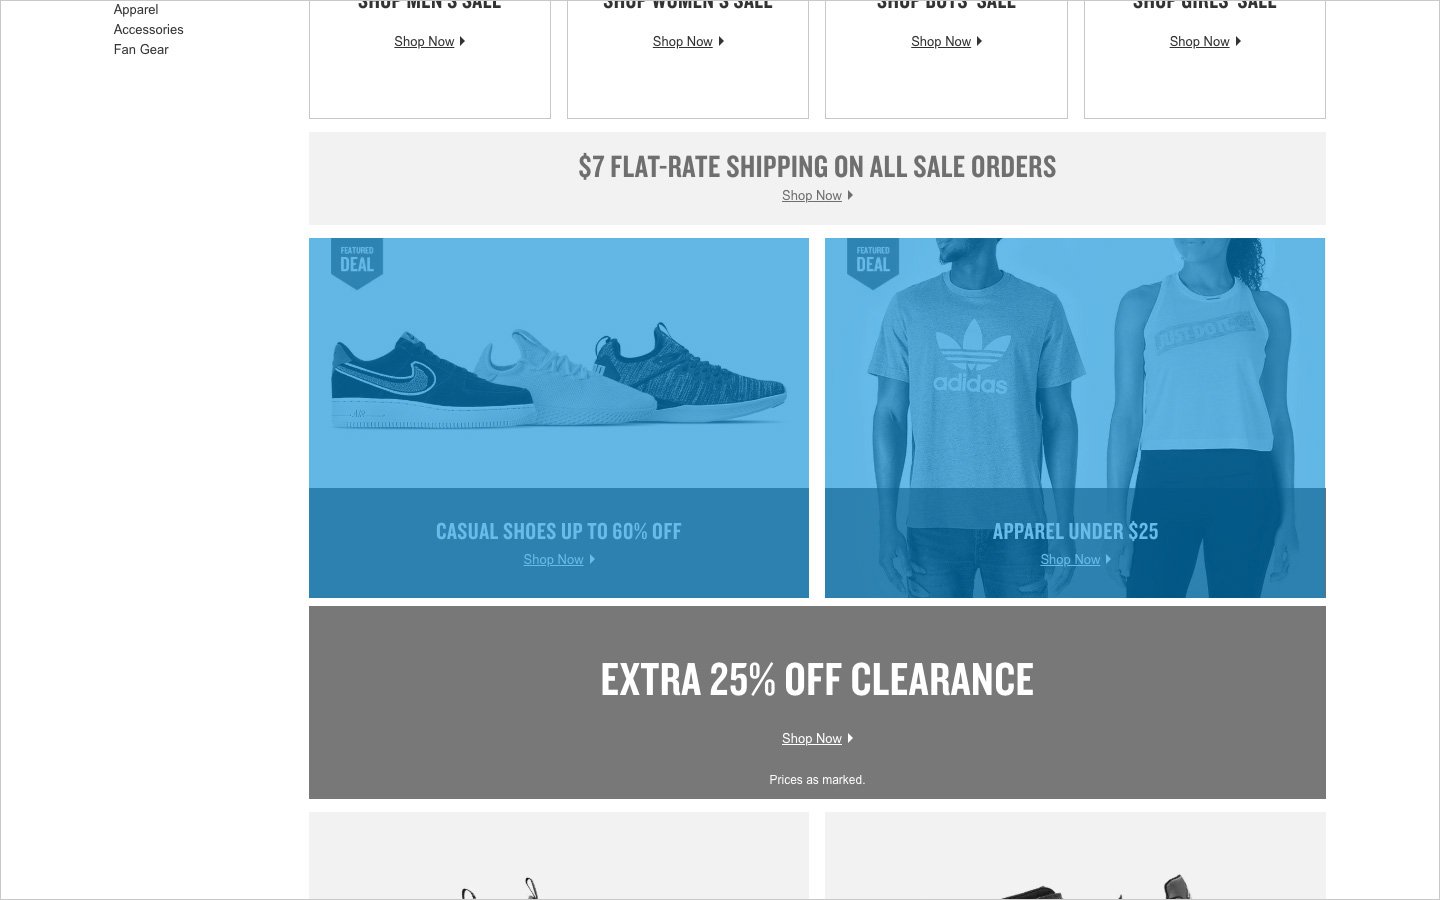Shop Now for Apparel Under $25
The height and width of the screenshot is (900, 1440).
[x=1070, y=560]
